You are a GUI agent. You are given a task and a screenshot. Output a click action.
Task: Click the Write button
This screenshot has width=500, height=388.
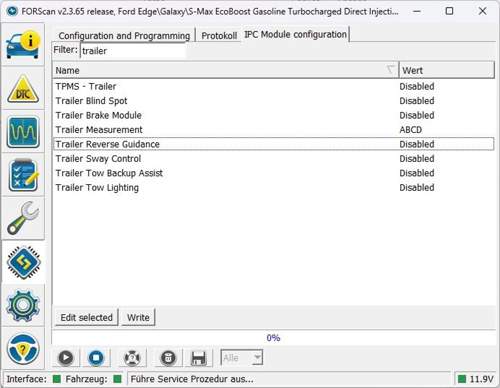click(x=138, y=317)
